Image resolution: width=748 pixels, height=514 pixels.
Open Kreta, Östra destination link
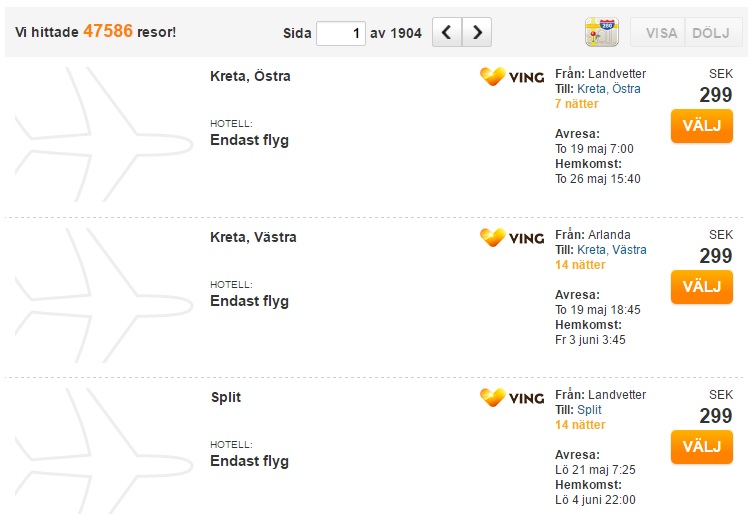(609, 89)
